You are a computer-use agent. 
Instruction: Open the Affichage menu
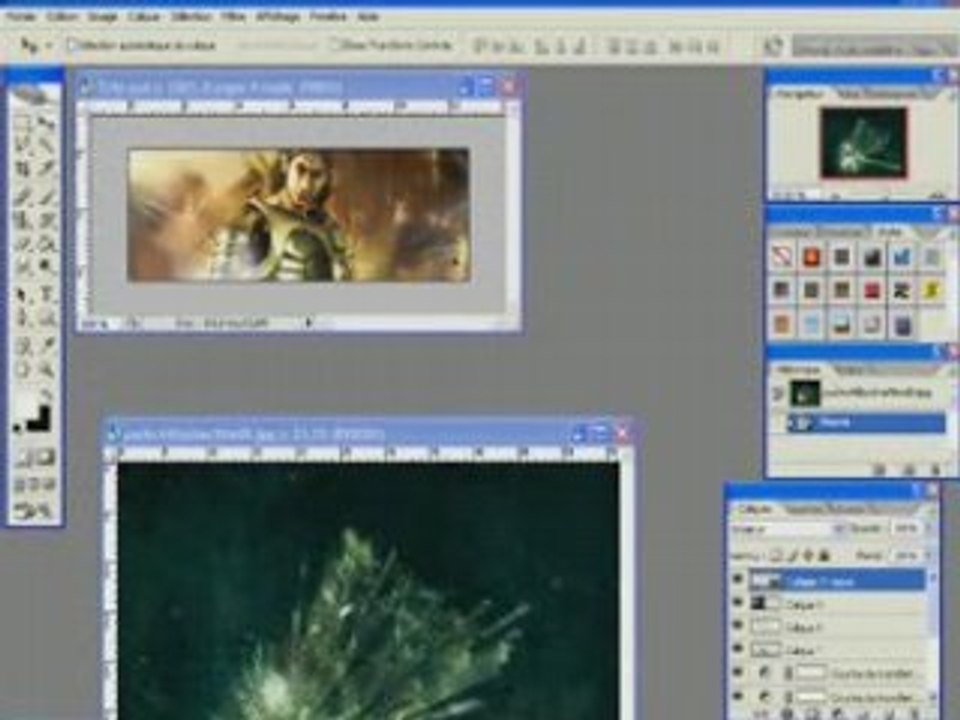pyautogui.click(x=278, y=17)
